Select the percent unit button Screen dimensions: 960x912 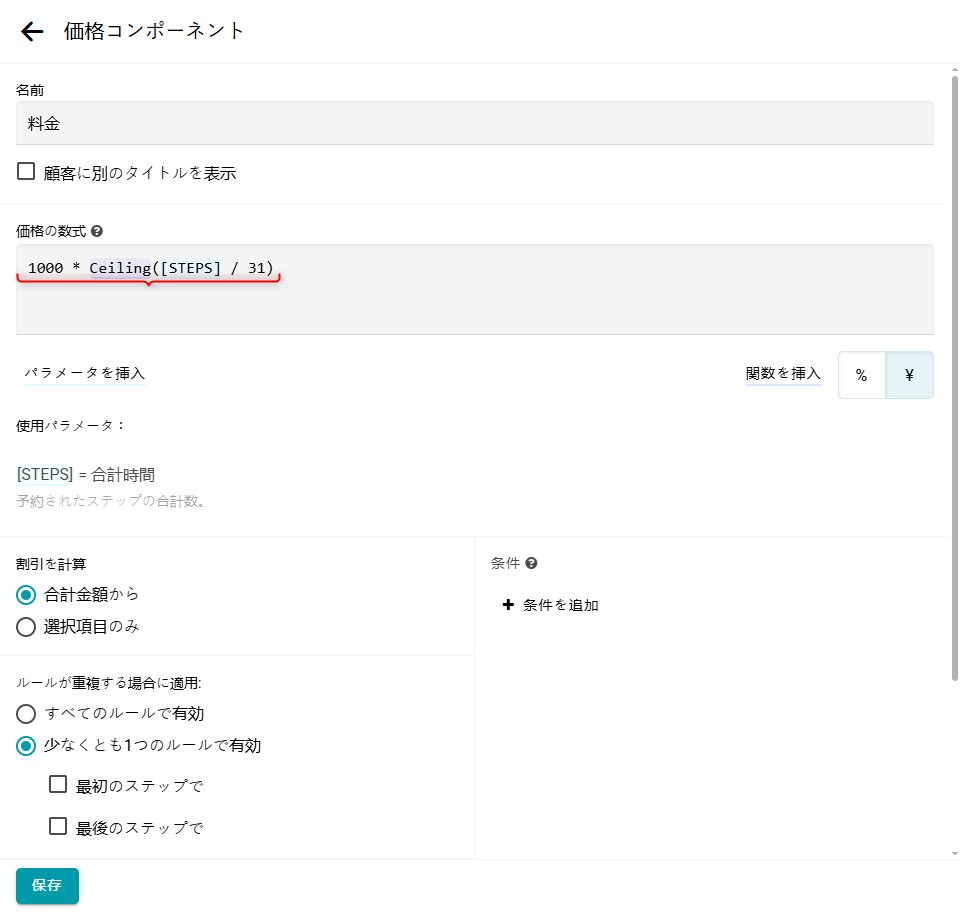click(861, 375)
